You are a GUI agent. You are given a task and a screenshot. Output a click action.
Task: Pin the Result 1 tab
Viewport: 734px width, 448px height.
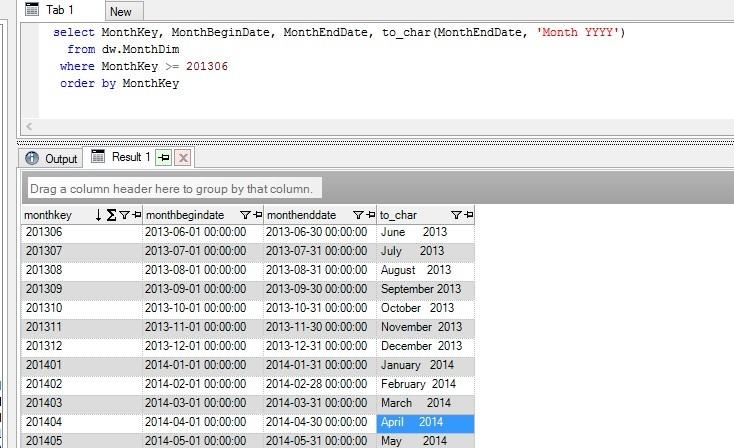click(x=163, y=158)
